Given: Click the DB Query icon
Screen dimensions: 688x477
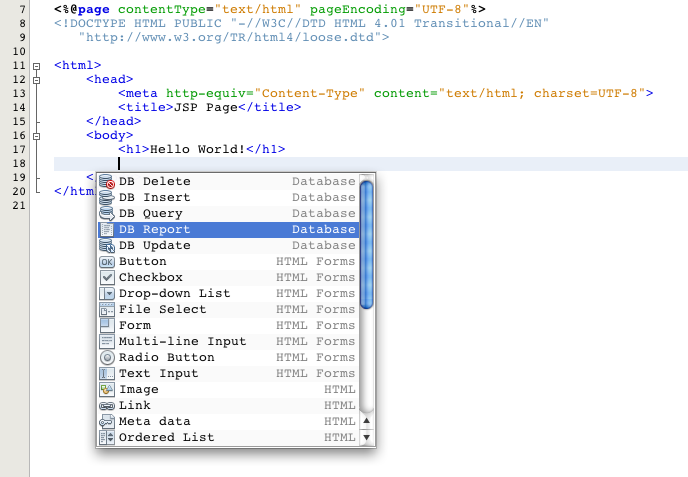Looking at the screenshot, I should click(x=107, y=214).
